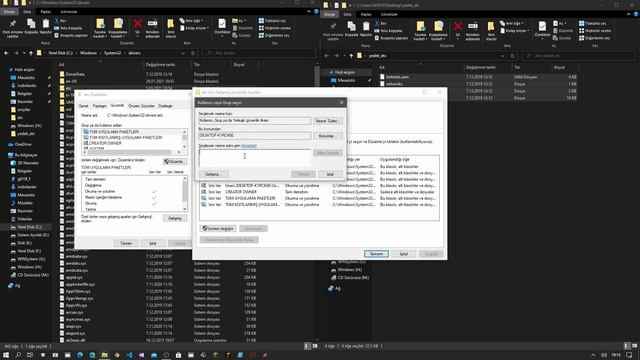Open Windows Start menu
Image resolution: width=640 pixels, height=360 pixels.
(6, 355)
